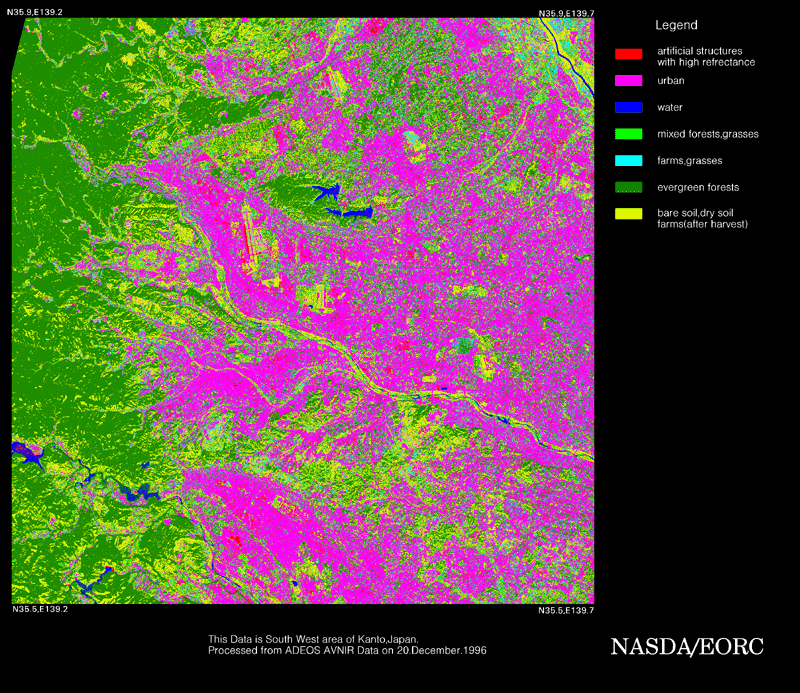Click the 'Legend' heading text
800x693 pixels.
point(676,25)
